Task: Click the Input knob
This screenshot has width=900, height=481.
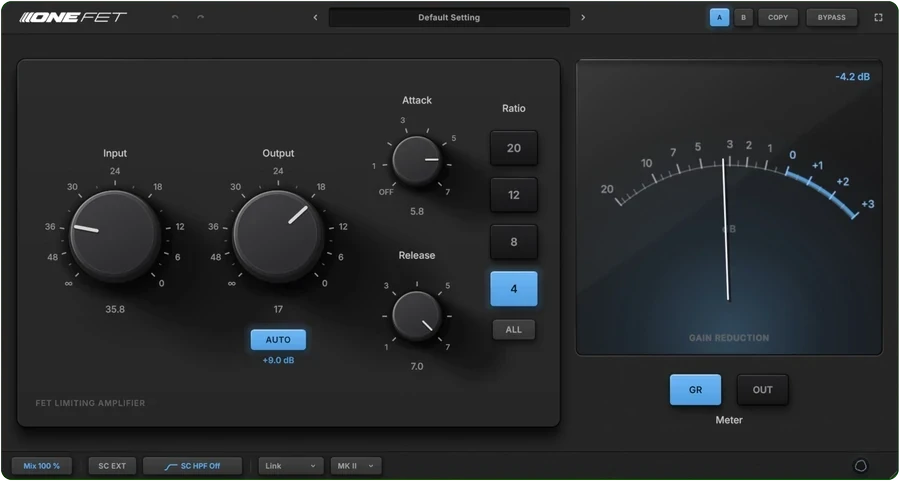Action: tap(115, 236)
